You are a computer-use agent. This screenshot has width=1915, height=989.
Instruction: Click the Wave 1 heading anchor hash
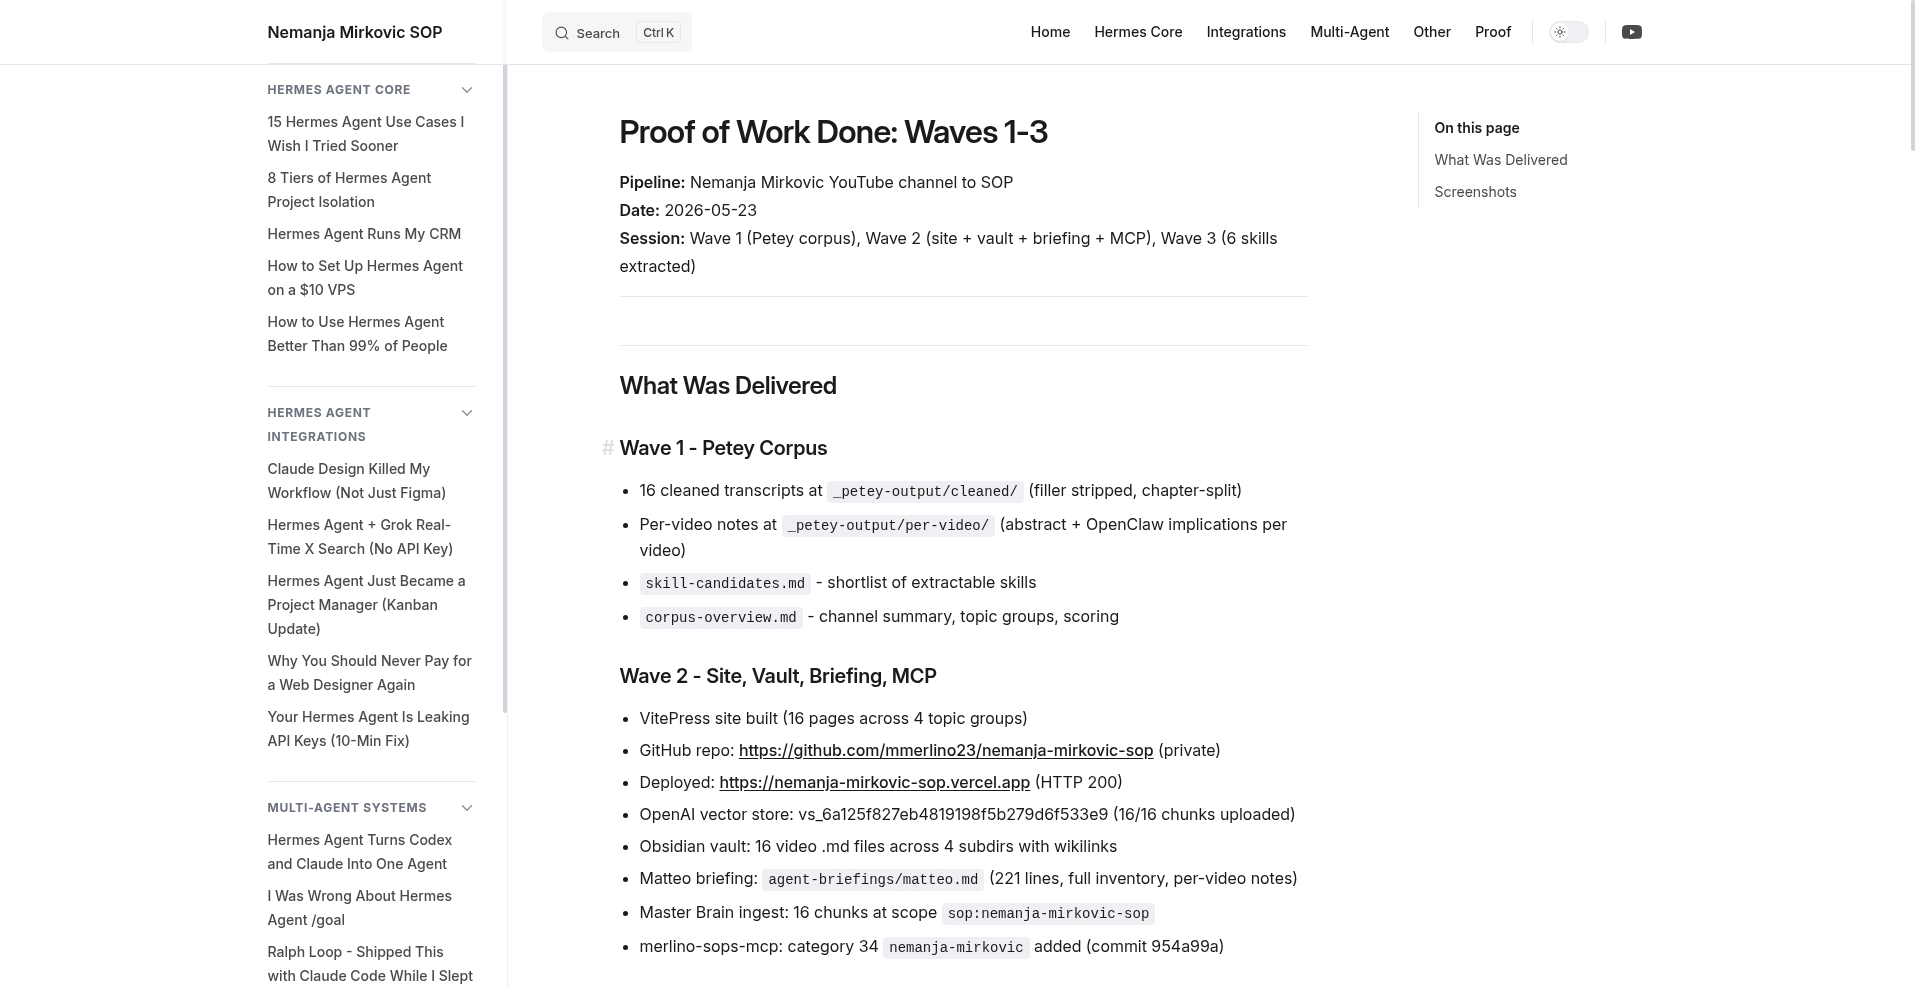607,448
